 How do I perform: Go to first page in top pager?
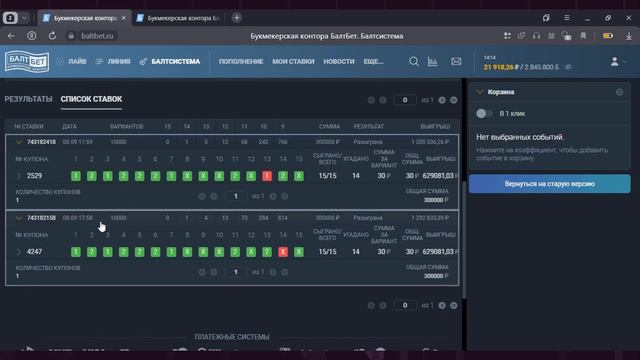click(x=371, y=100)
